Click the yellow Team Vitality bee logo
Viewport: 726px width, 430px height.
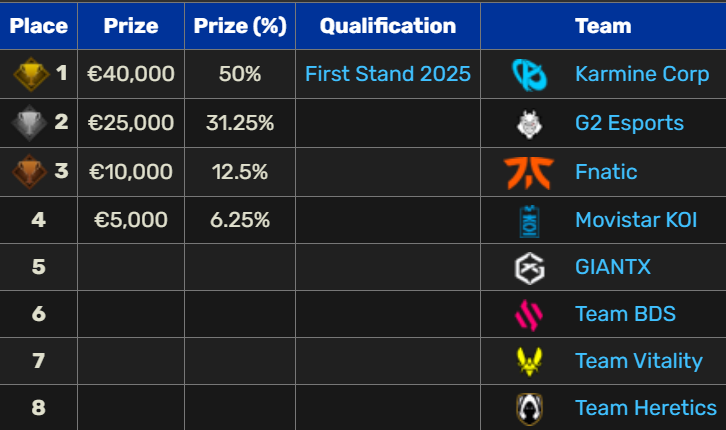click(529, 362)
